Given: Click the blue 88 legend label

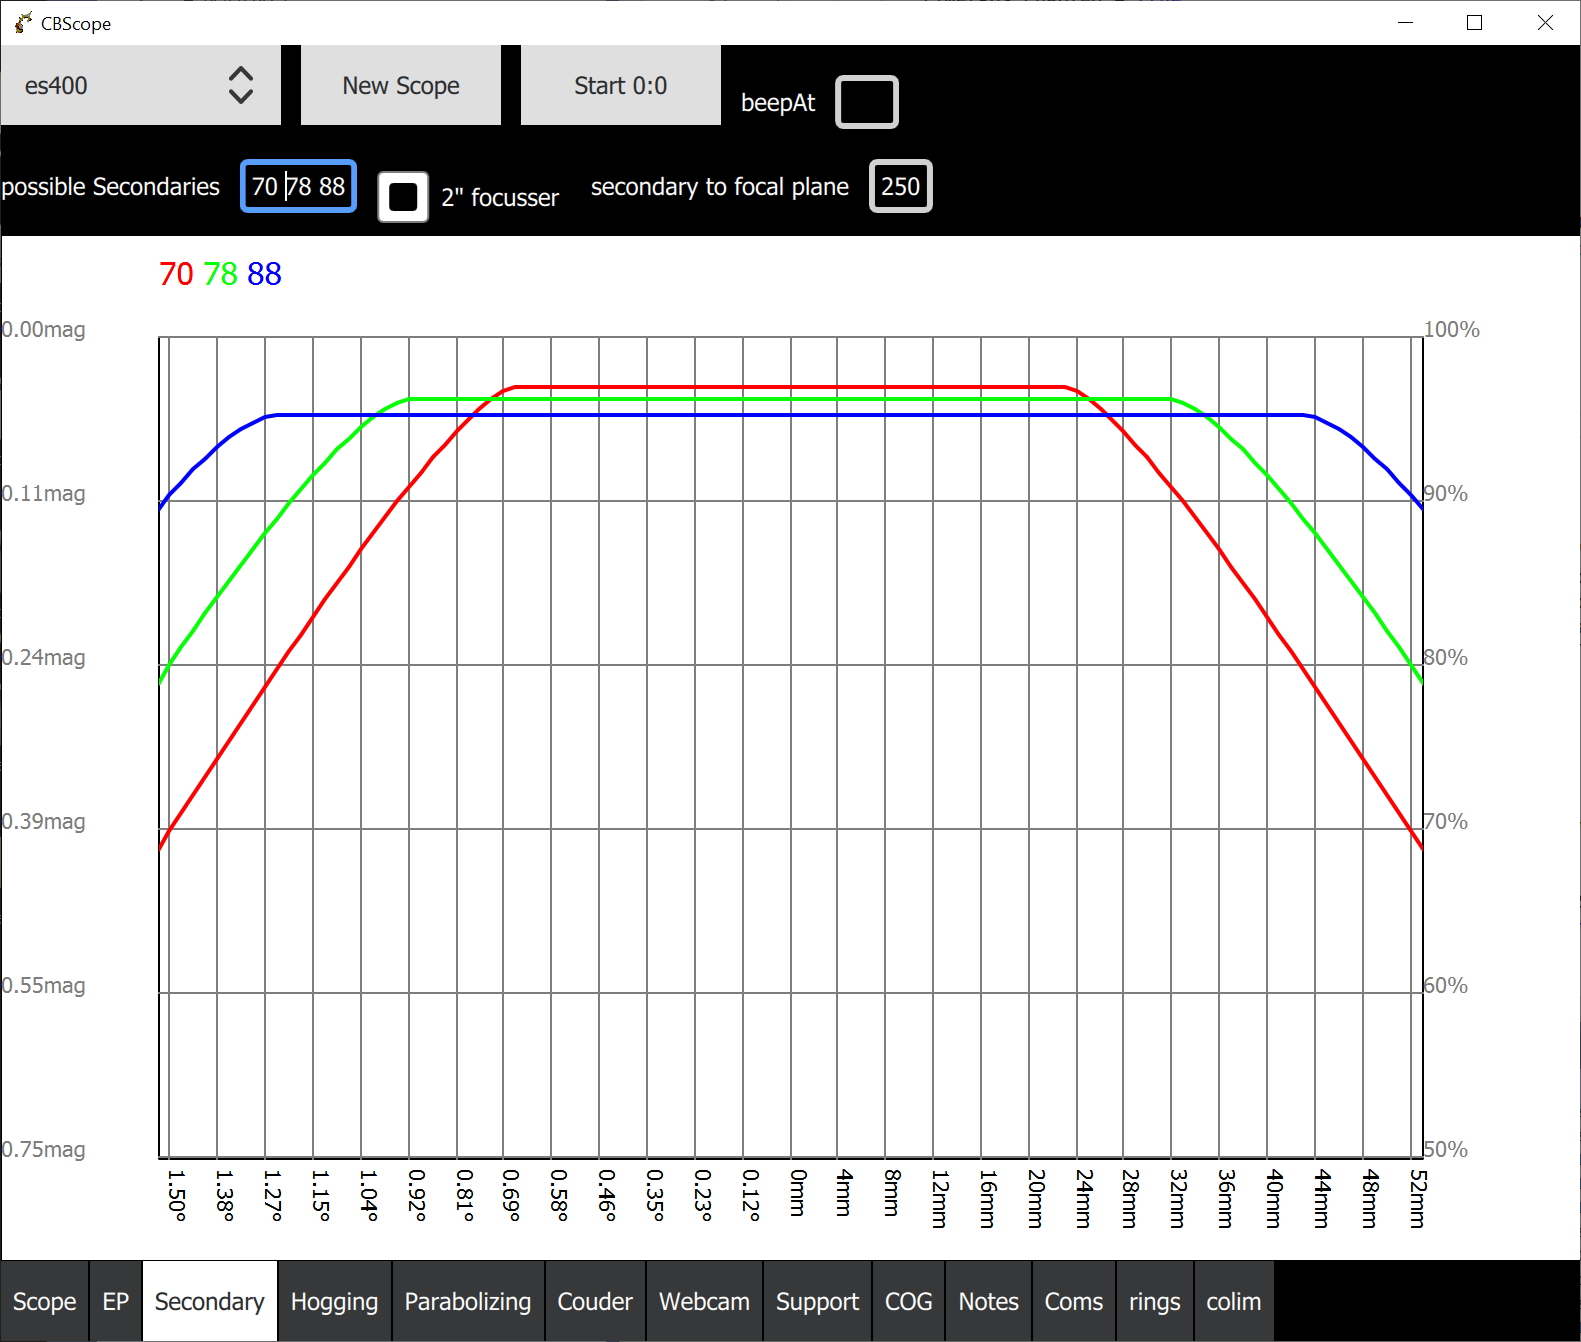Looking at the screenshot, I should pyautogui.click(x=264, y=274).
